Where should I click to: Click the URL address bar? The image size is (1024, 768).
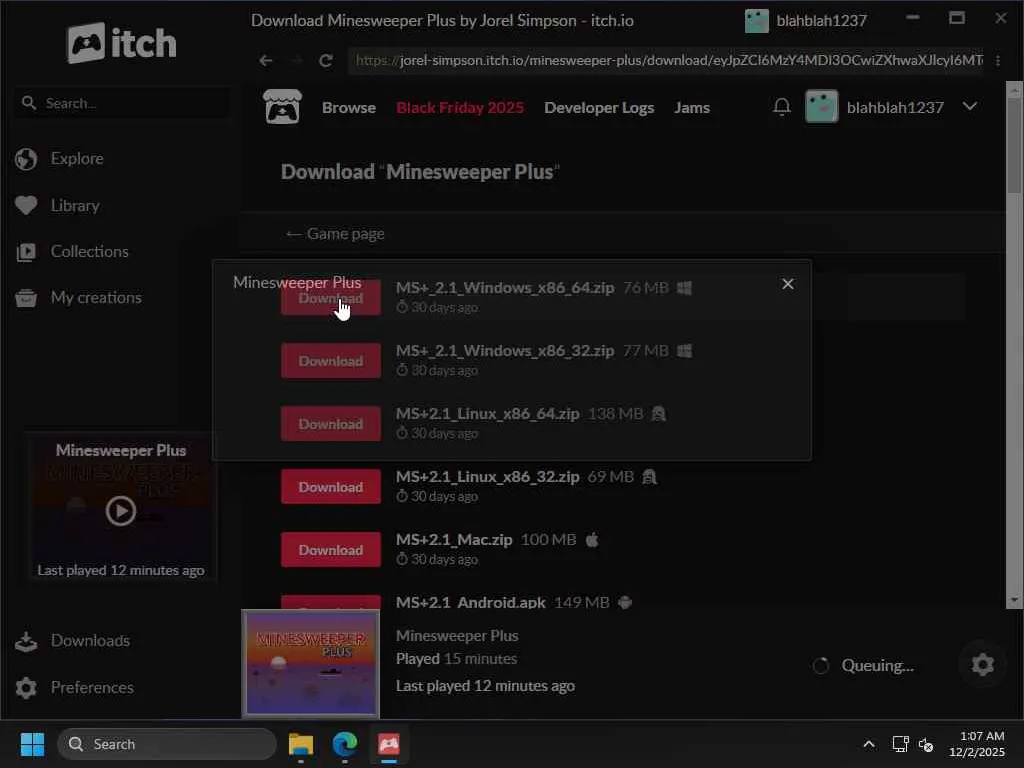pyautogui.click(x=666, y=60)
